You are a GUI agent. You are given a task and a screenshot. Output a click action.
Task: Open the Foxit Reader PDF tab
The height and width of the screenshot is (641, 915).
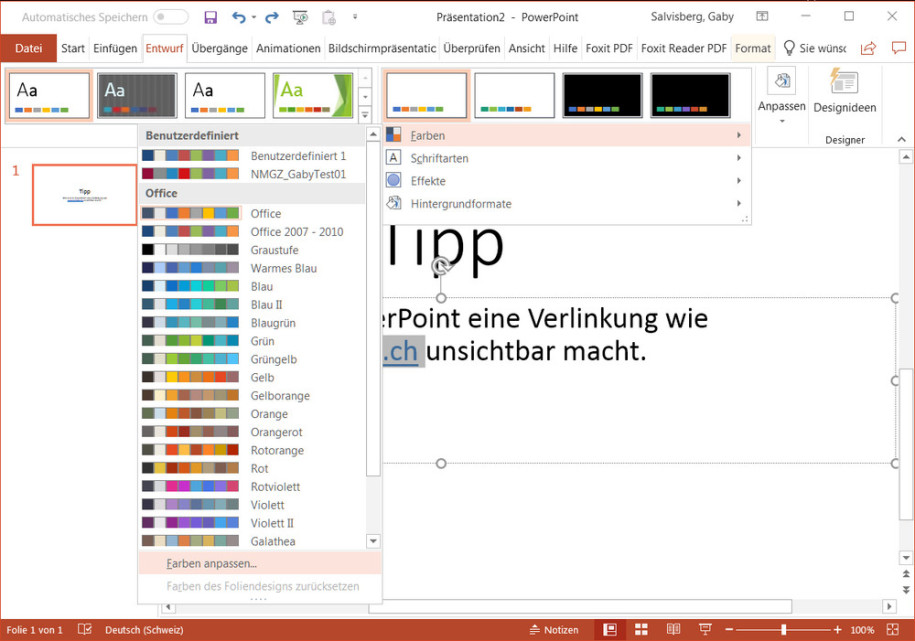[x=684, y=48]
